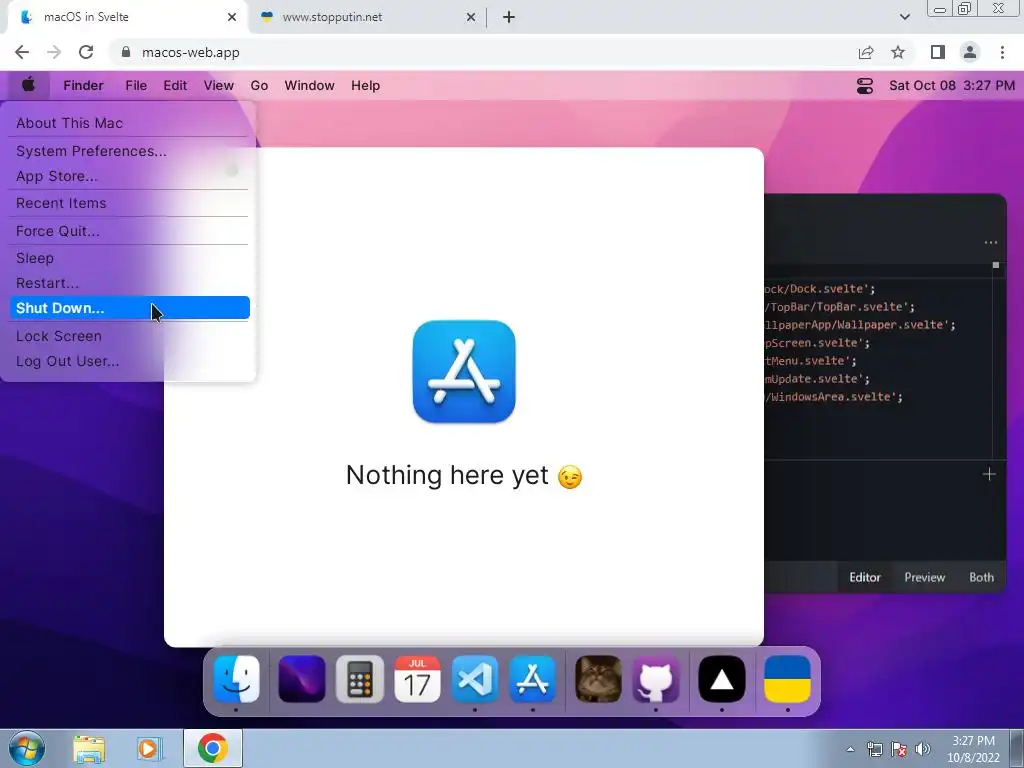Bookmark this page with the star icon

click(898, 52)
